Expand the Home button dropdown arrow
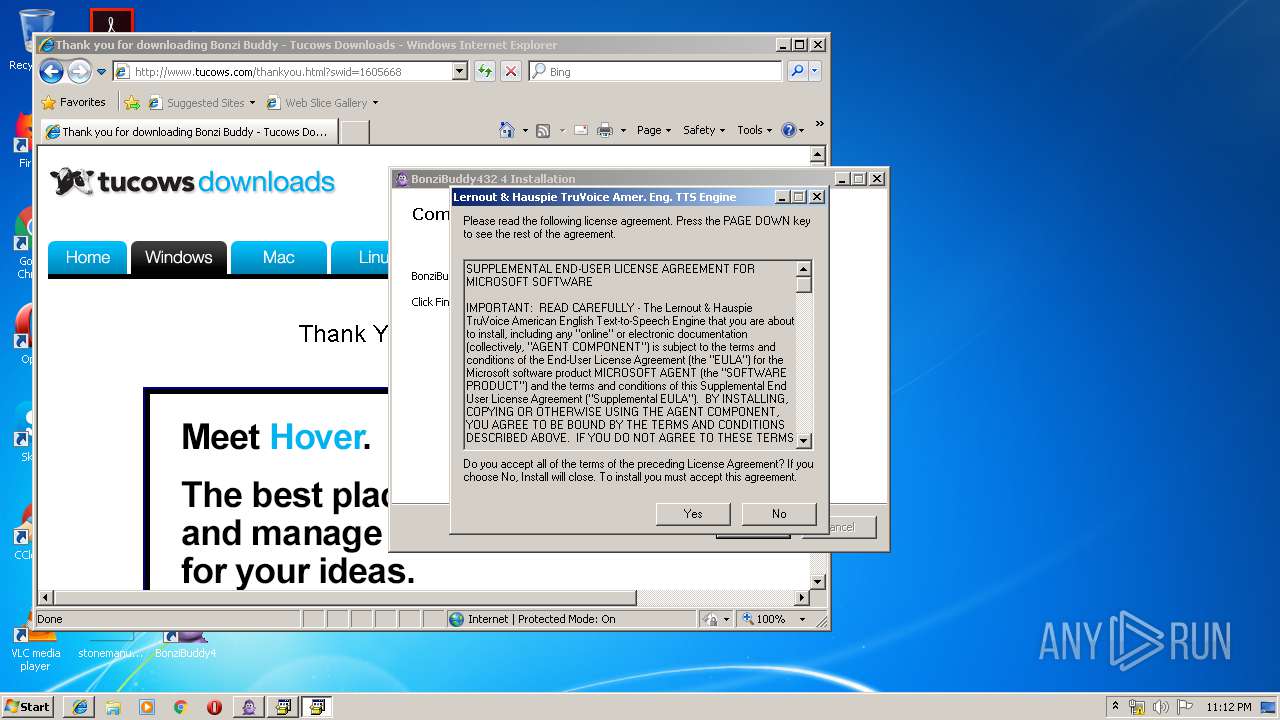 coord(525,130)
